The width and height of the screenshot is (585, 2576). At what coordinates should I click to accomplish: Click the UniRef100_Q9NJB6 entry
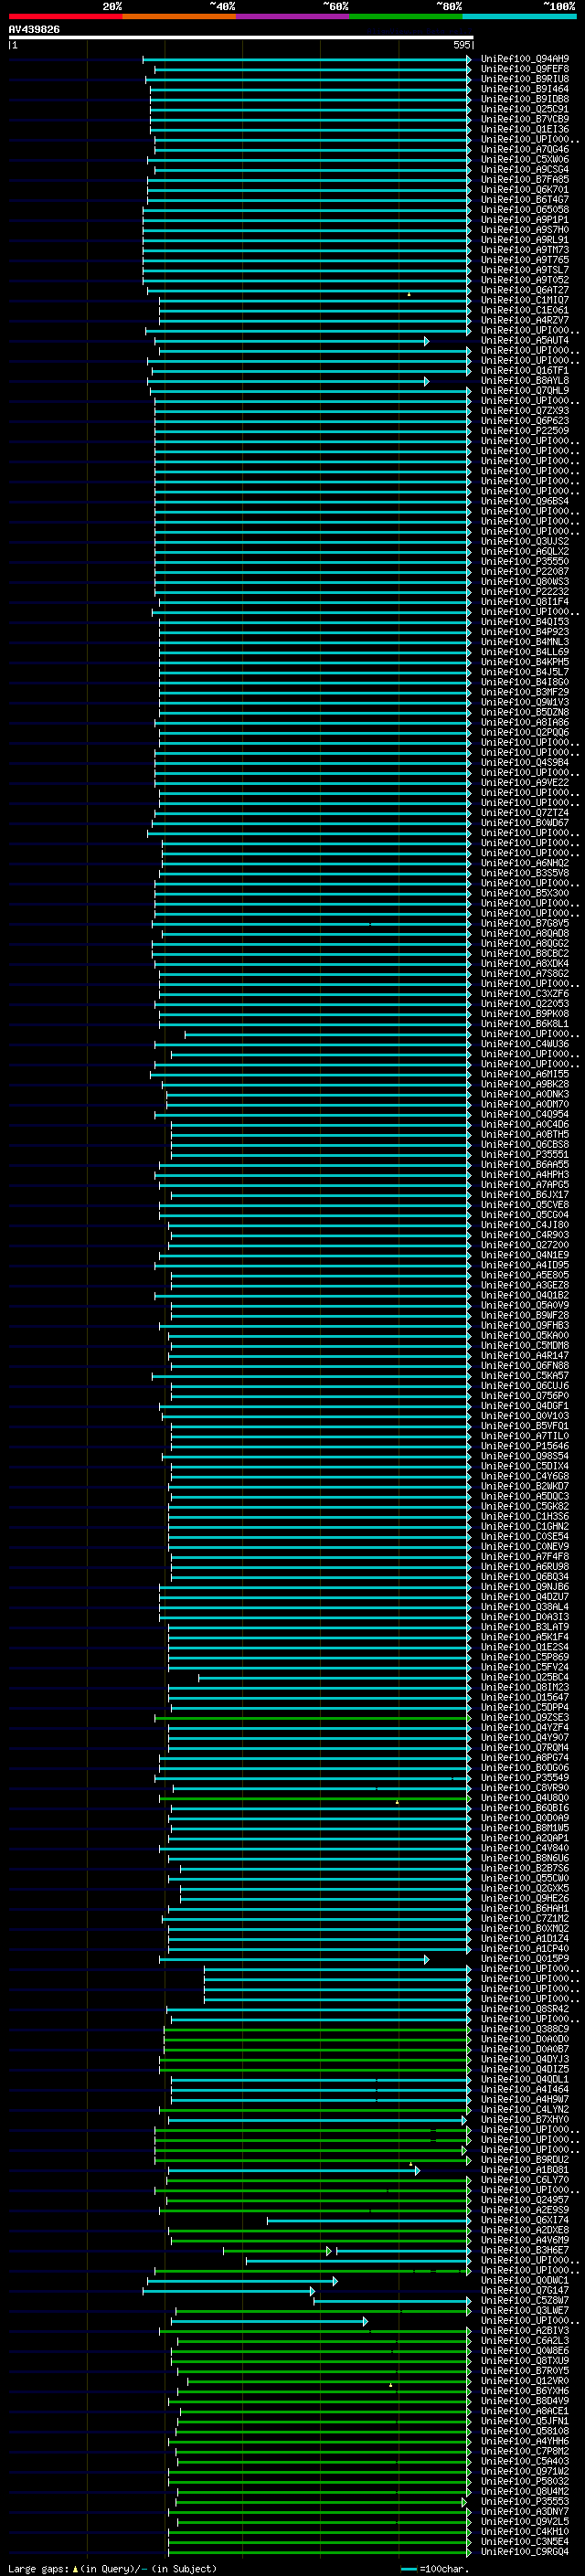tap(524, 1586)
